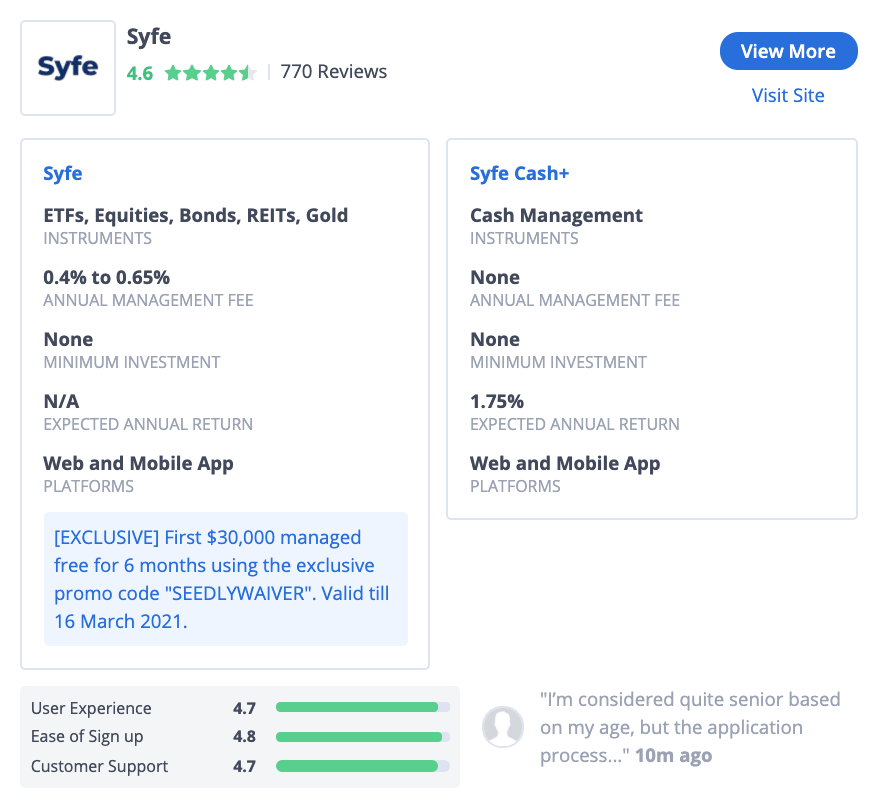Click the 10m ago timestamp

673,756
